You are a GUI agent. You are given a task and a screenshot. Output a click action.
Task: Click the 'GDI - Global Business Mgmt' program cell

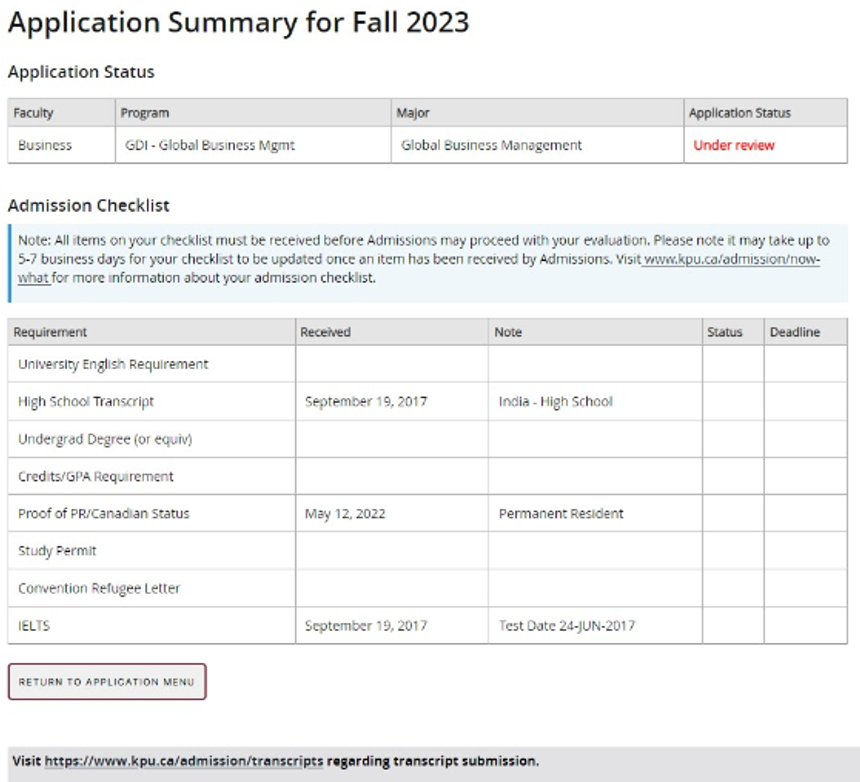(210, 145)
